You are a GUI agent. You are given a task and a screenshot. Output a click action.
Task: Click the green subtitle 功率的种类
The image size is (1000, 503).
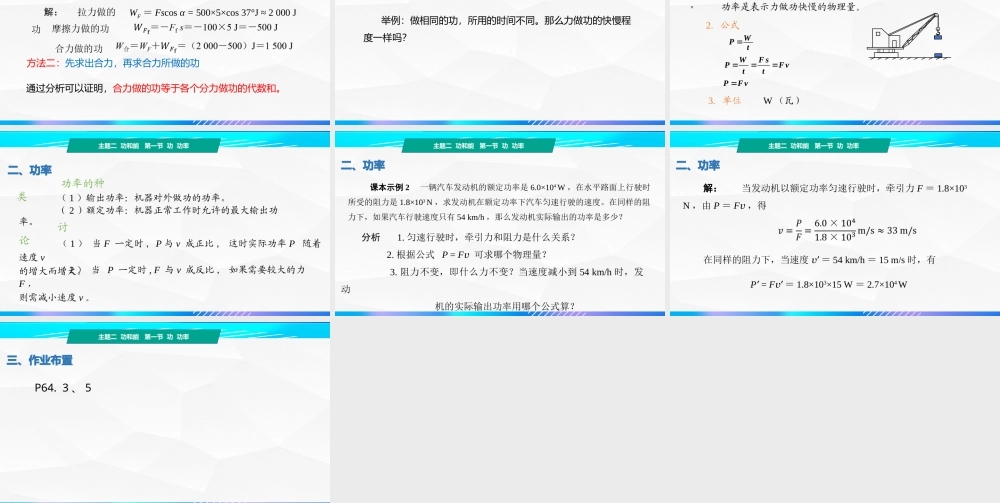click(x=83, y=183)
